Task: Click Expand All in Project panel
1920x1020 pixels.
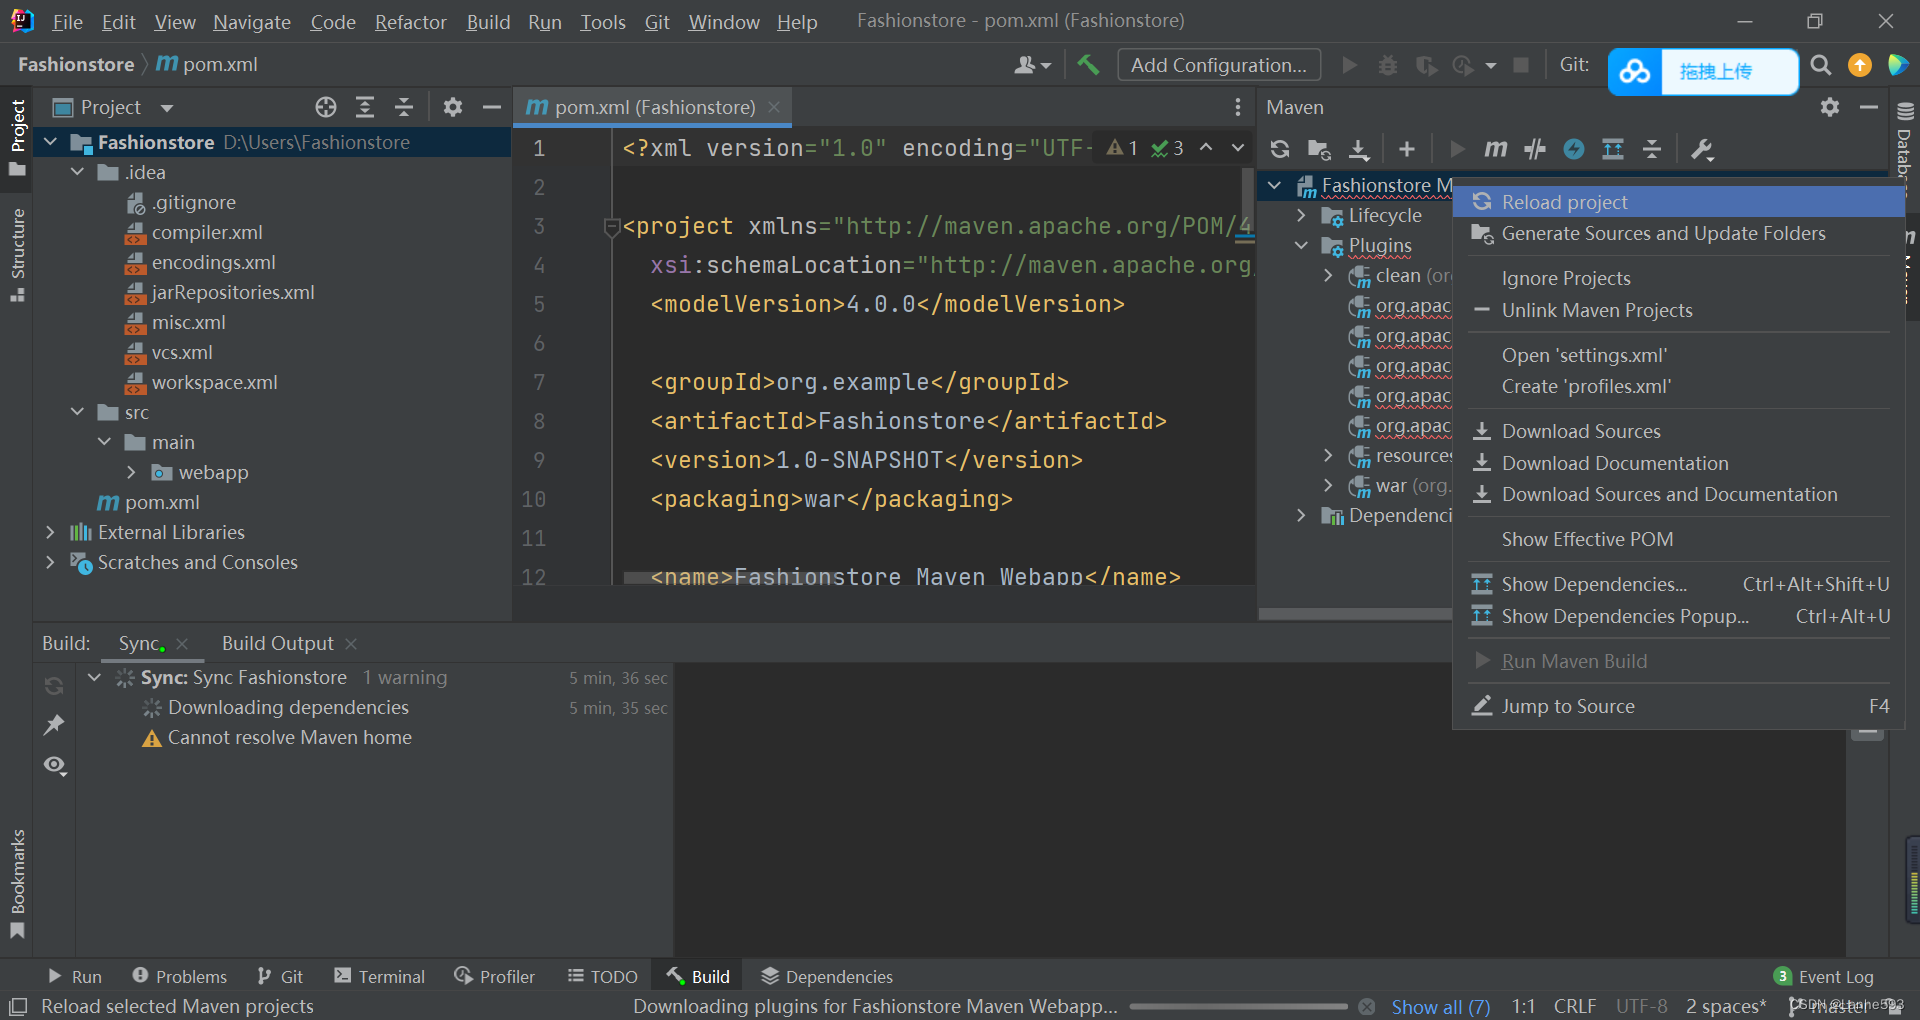Action: tap(365, 107)
